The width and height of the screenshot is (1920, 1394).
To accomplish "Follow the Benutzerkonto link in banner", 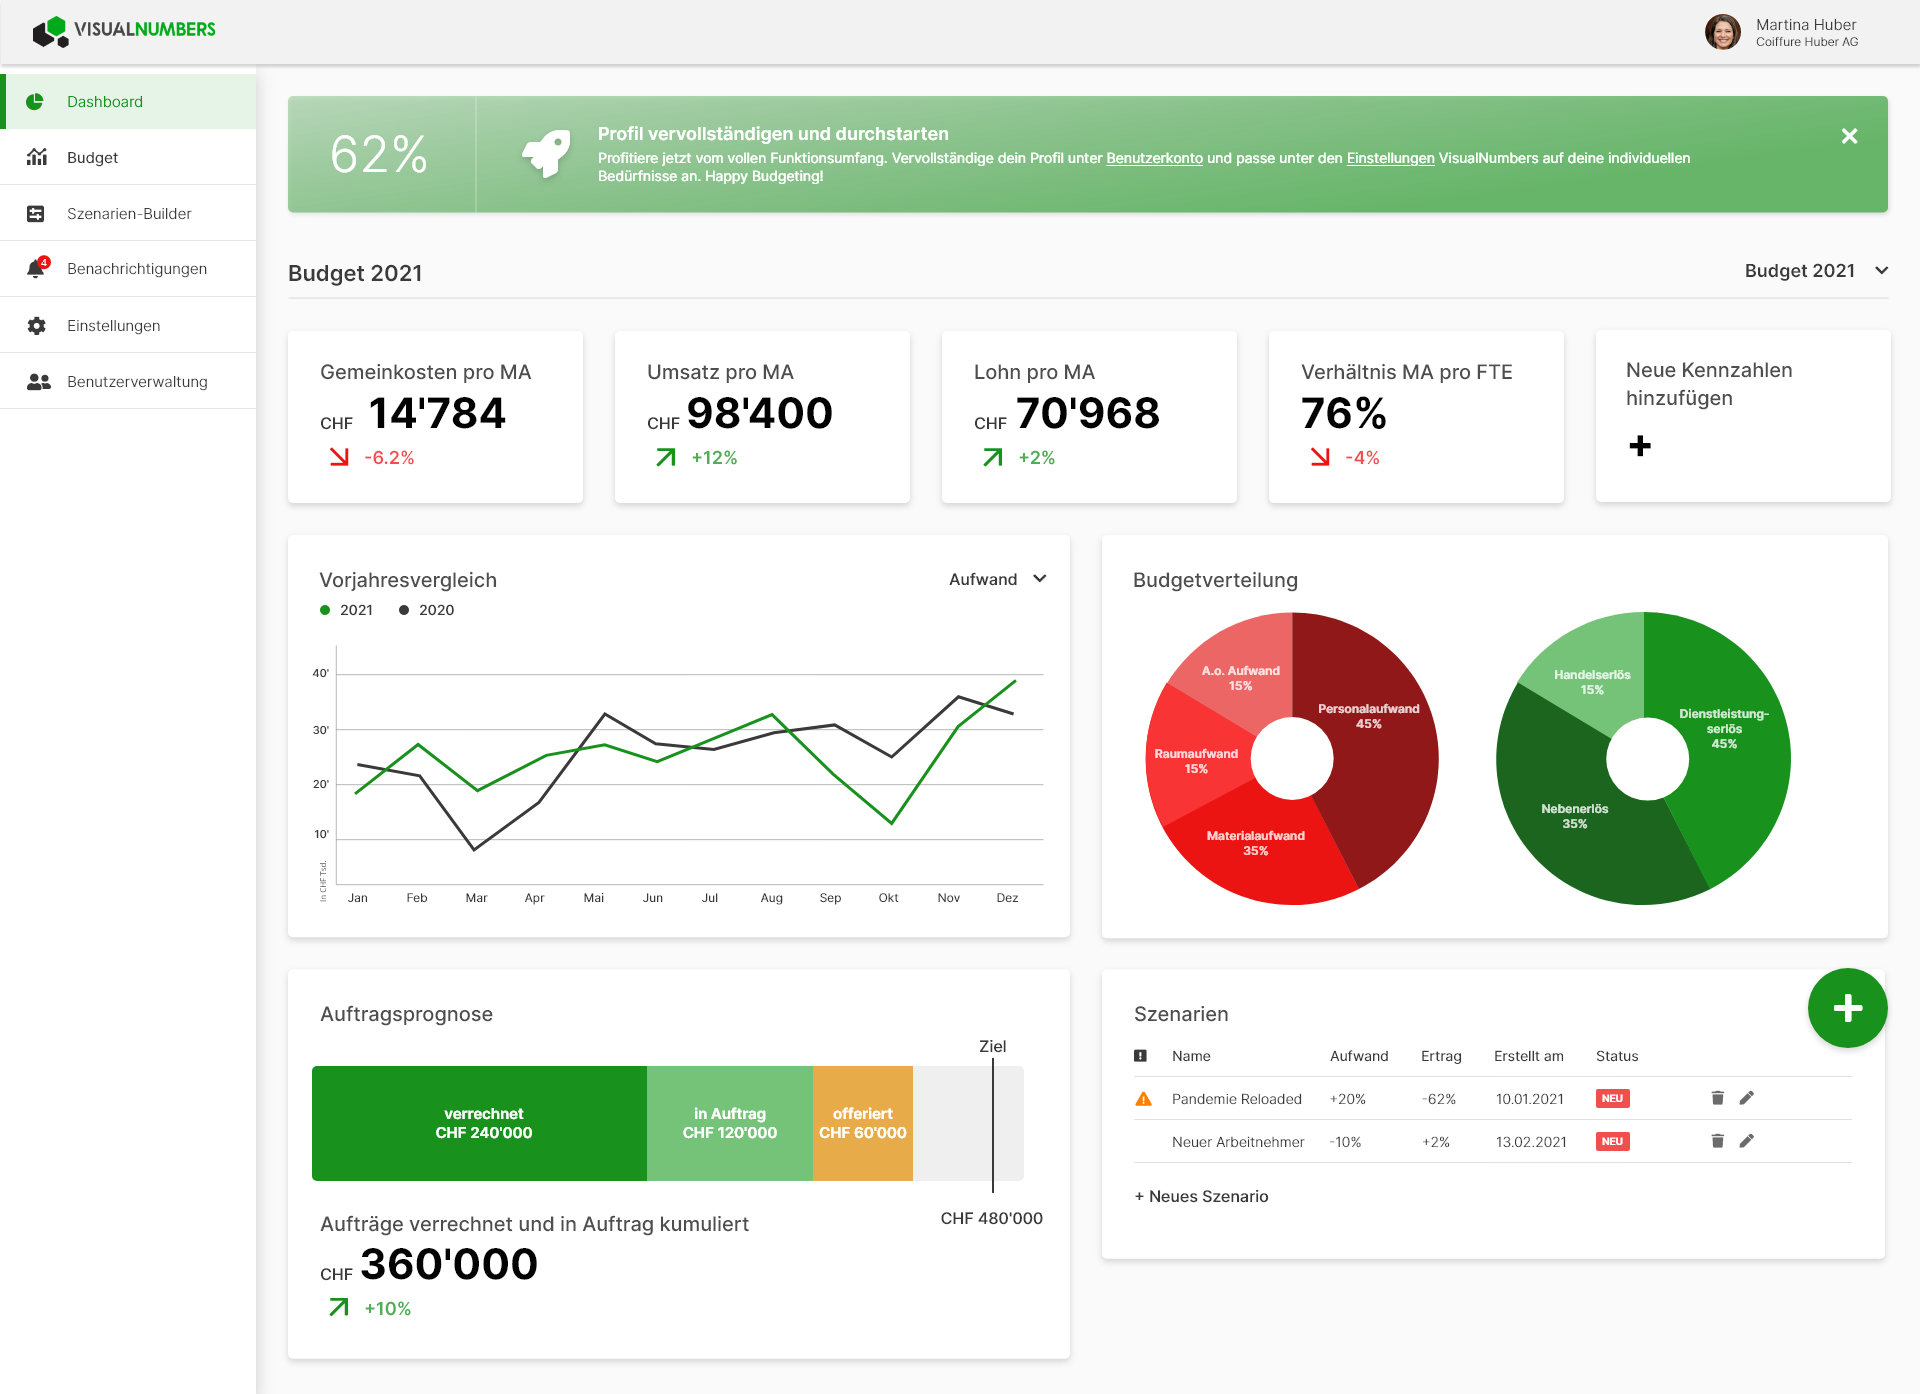I will click(1154, 158).
